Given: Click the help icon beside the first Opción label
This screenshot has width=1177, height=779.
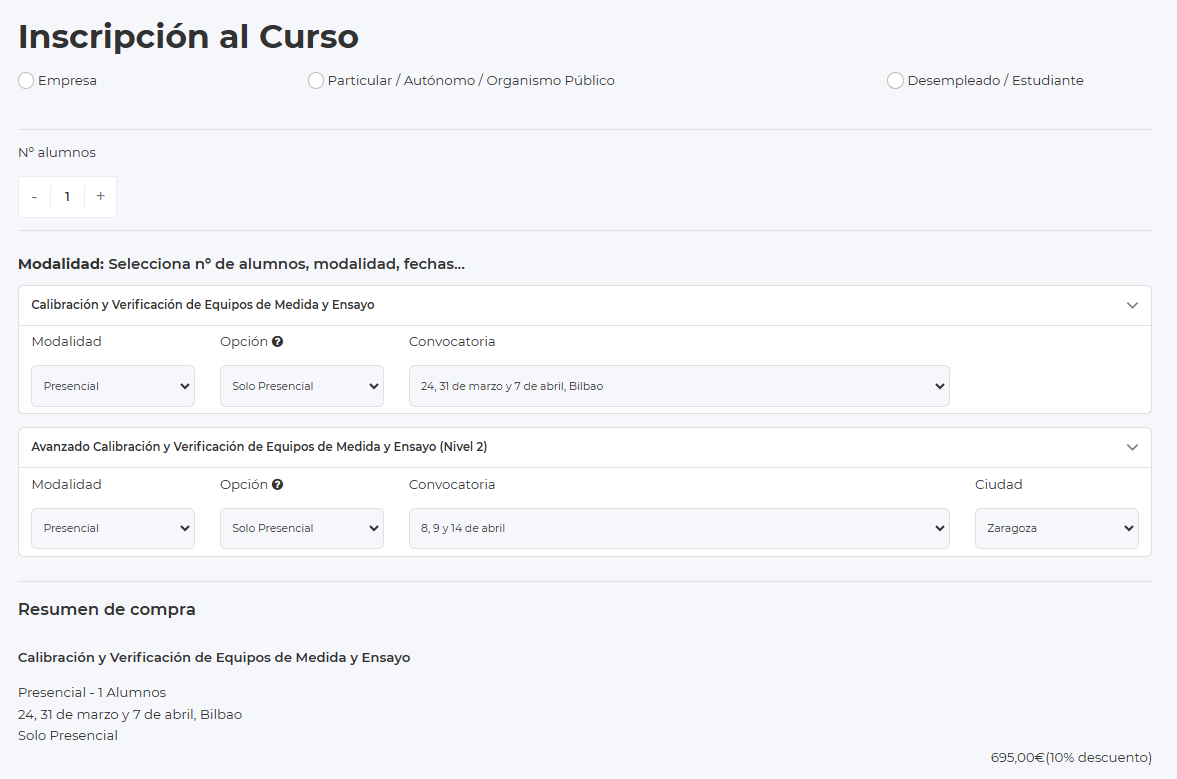Looking at the screenshot, I should [277, 342].
